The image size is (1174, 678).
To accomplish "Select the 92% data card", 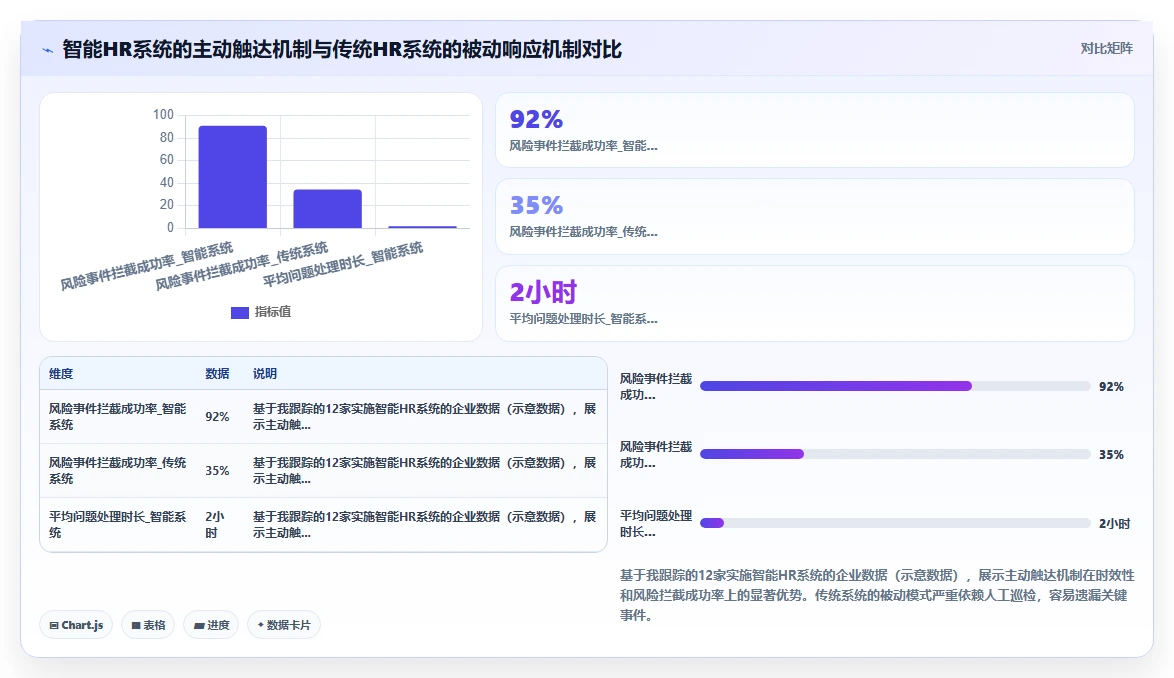I will click(x=815, y=130).
